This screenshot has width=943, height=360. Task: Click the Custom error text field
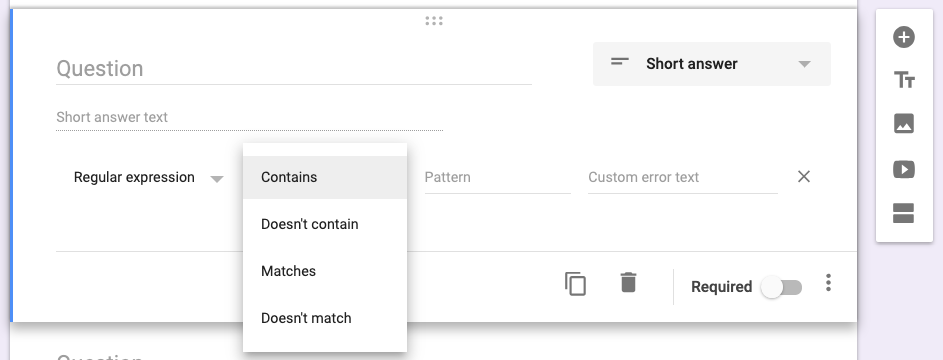pyautogui.click(x=683, y=178)
